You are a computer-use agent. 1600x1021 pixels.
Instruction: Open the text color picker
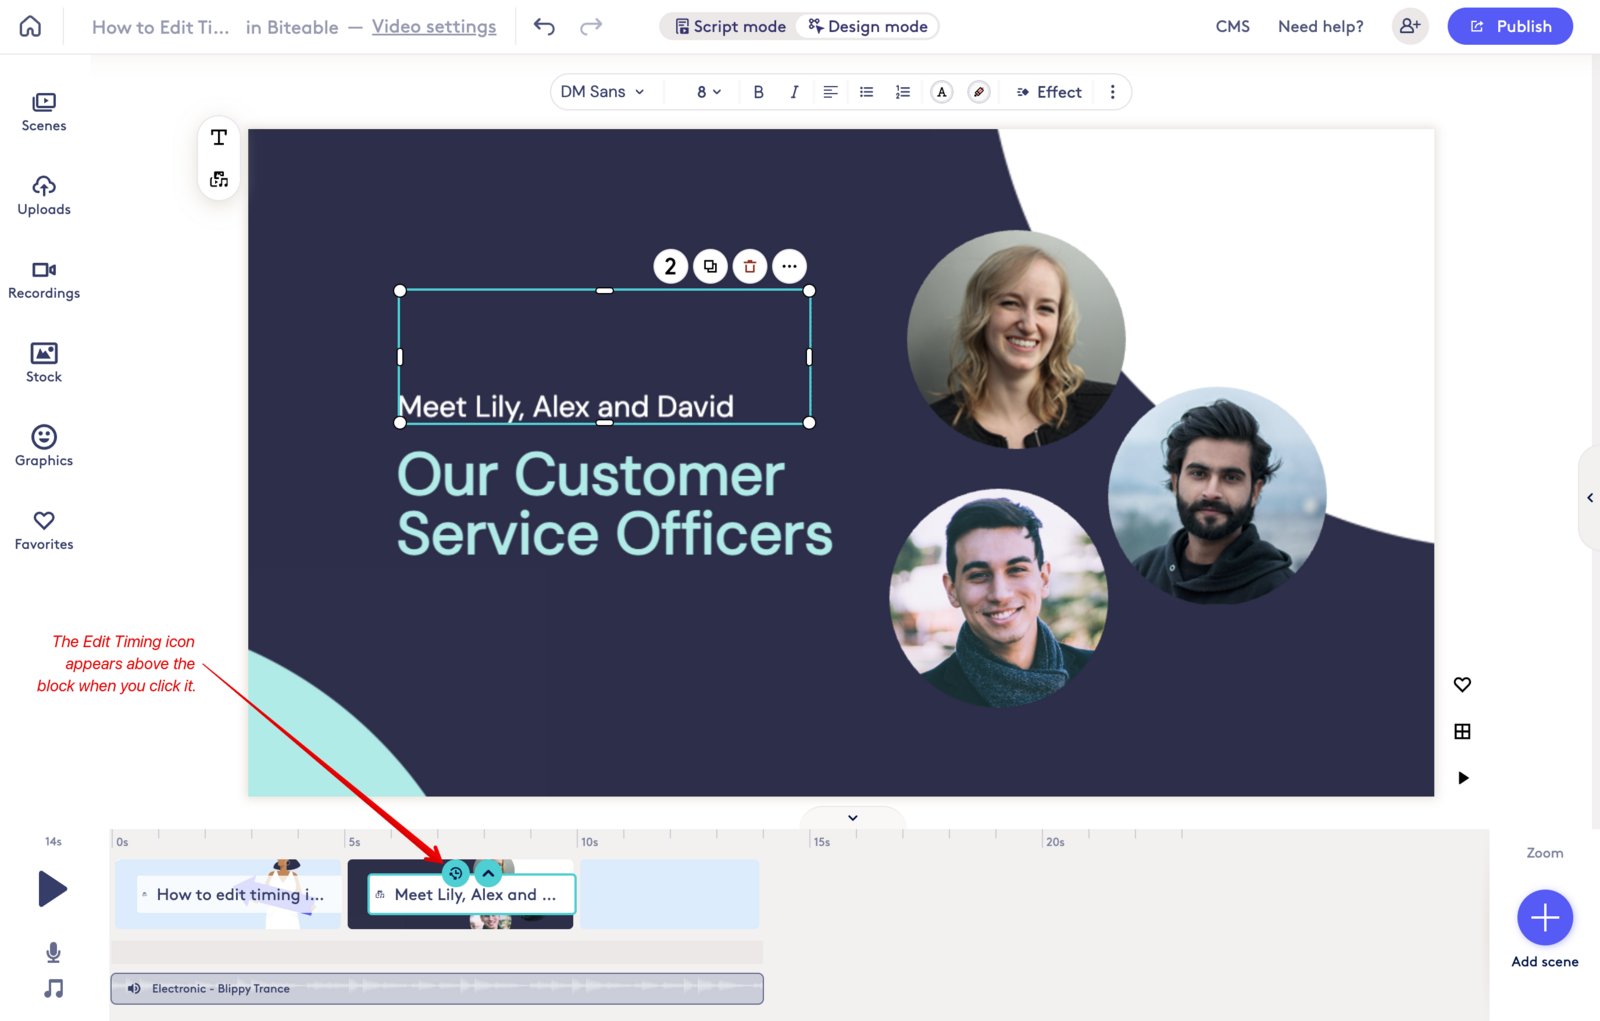942,92
